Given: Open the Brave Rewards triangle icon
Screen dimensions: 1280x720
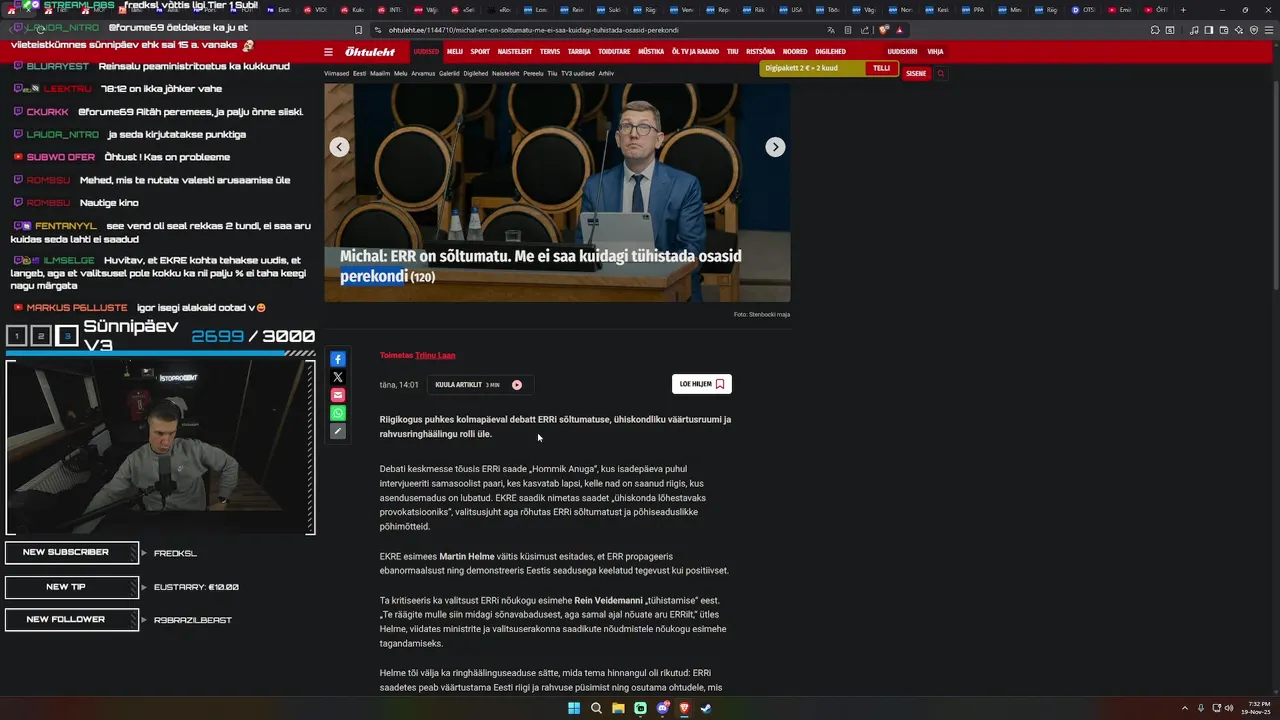Looking at the screenshot, I should [x=899, y=30].
